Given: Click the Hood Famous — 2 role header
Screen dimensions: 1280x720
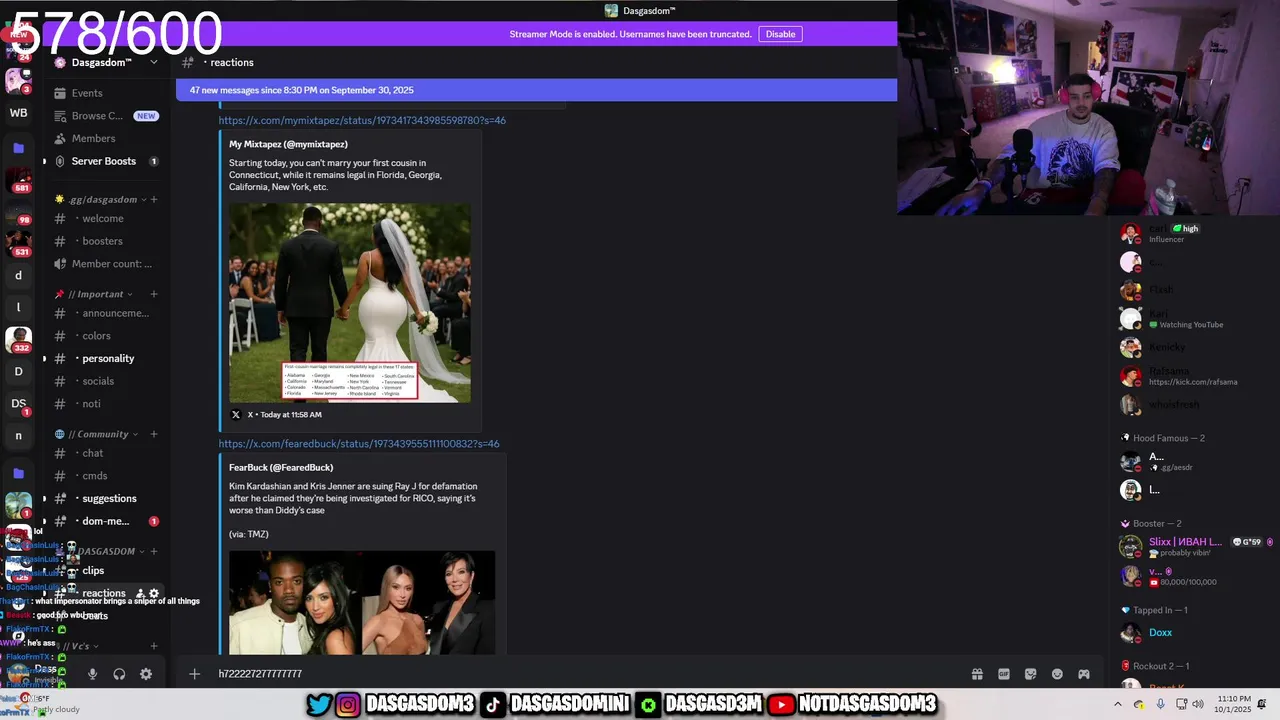Looking at the screenshot, I should coord(1168,438).
